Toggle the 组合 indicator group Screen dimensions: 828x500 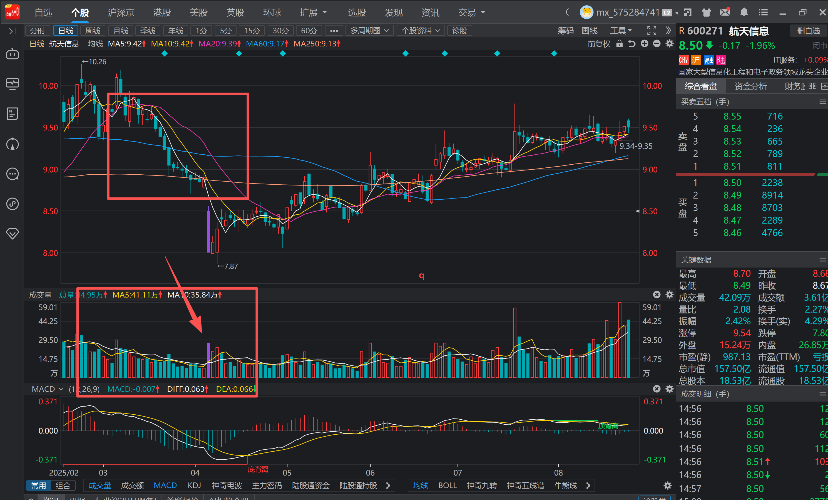[x=62, y=485]
